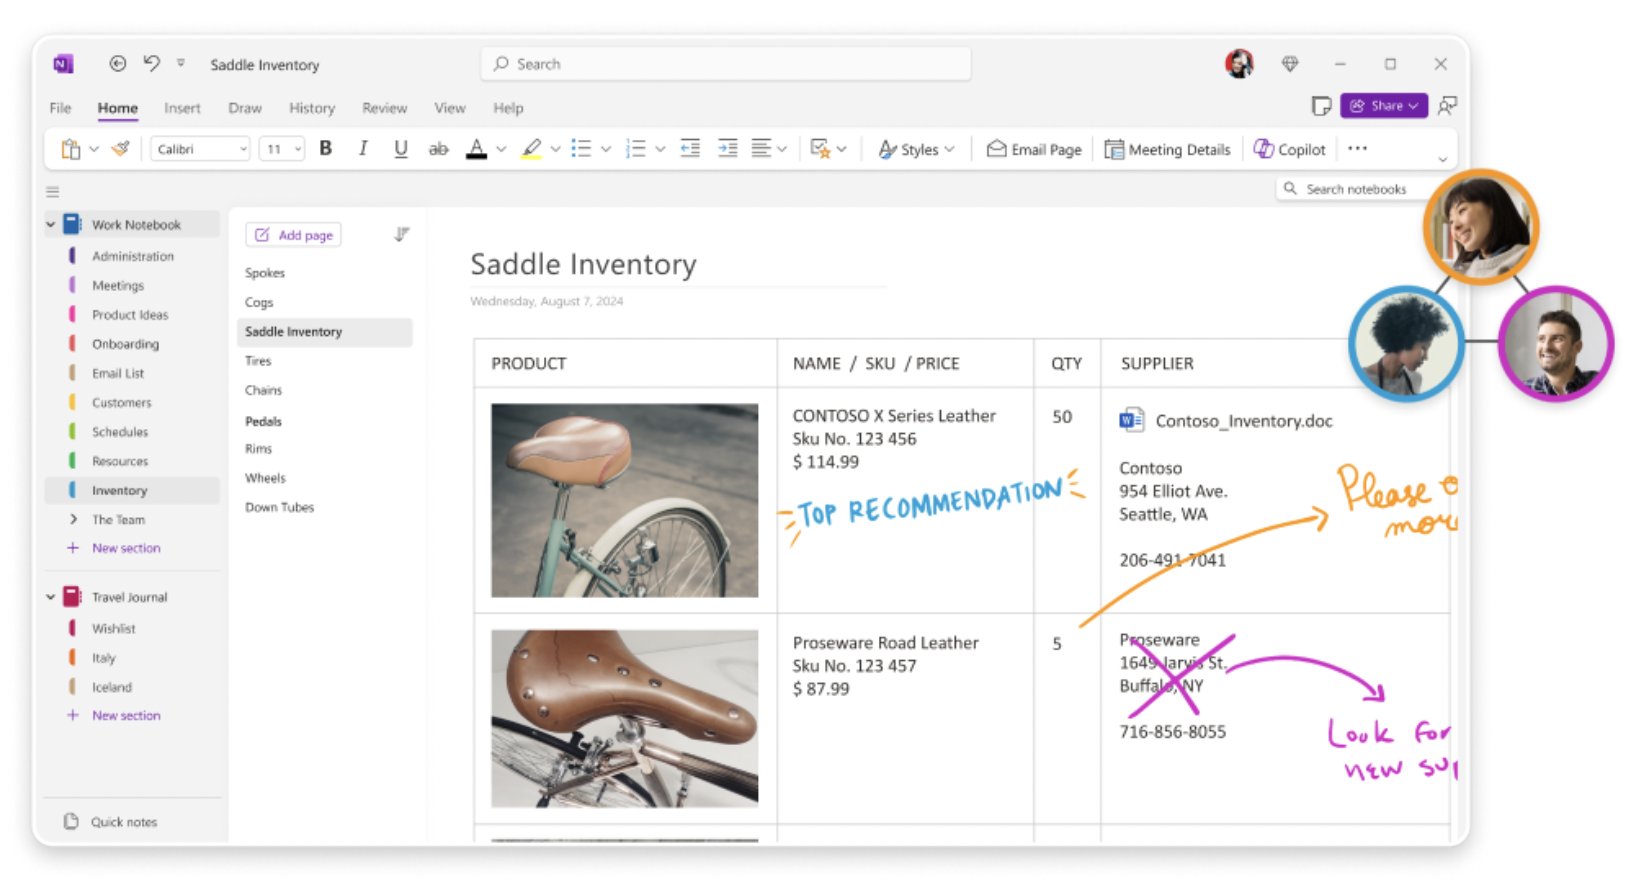Toggle the numbered list
This screenshot has width=1638, height=882.
(x=635, y=149)
